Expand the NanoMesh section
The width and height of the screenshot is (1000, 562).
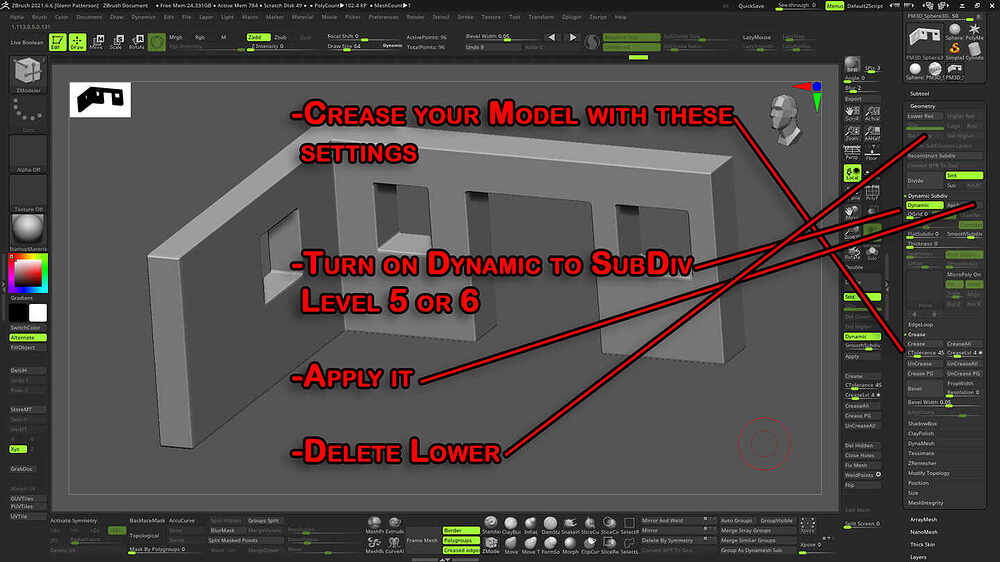[x=923, y=531]
